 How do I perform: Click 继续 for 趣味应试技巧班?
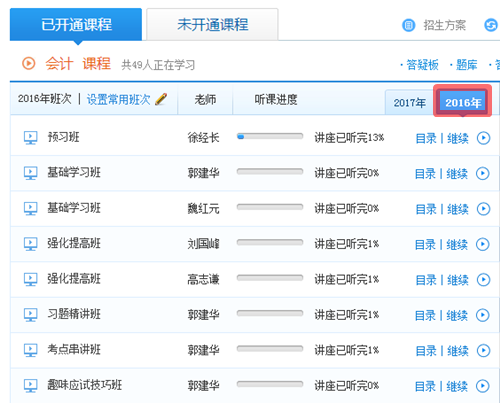(457, 386)
